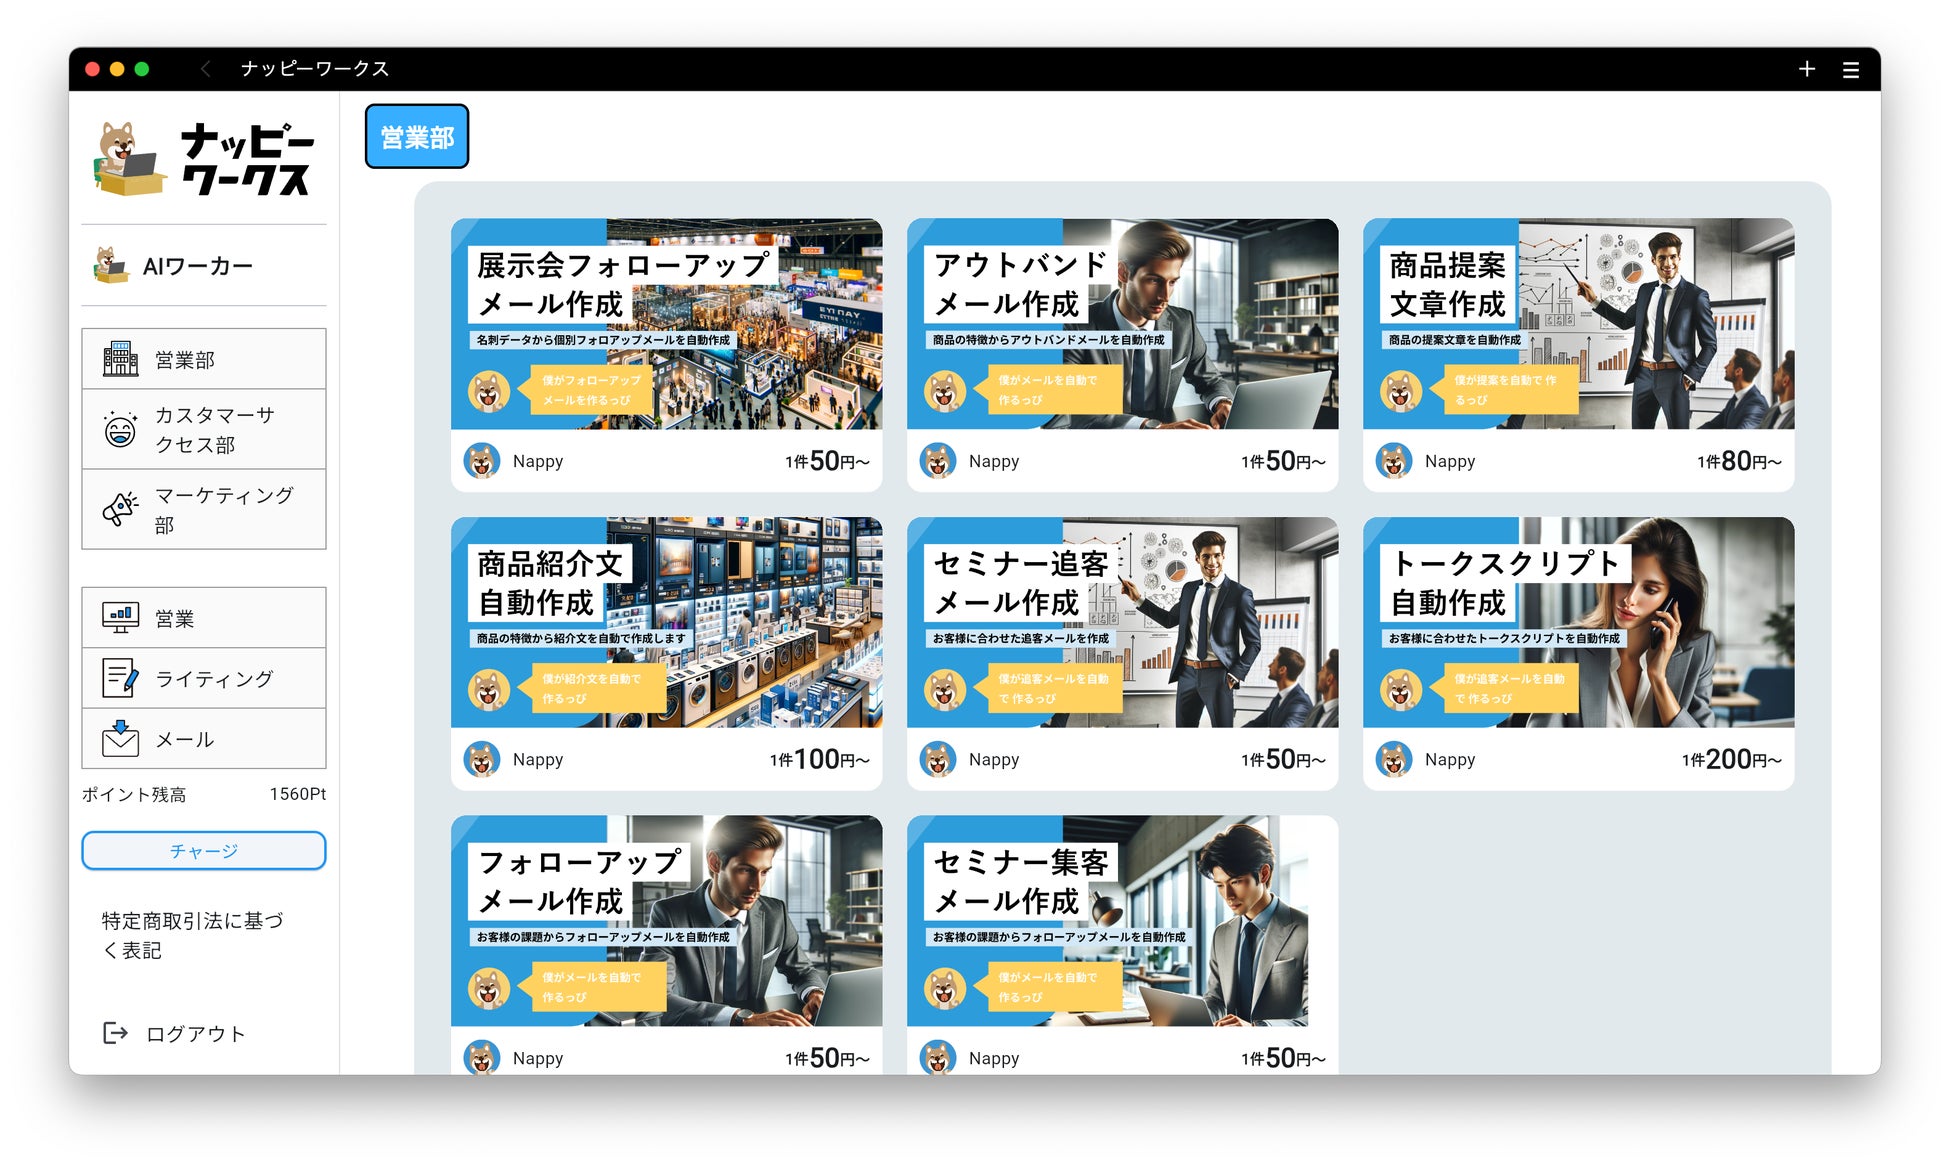Click the building icon beside 営業部
This screenshot has width=1950, height=1166.
(120, 359)
